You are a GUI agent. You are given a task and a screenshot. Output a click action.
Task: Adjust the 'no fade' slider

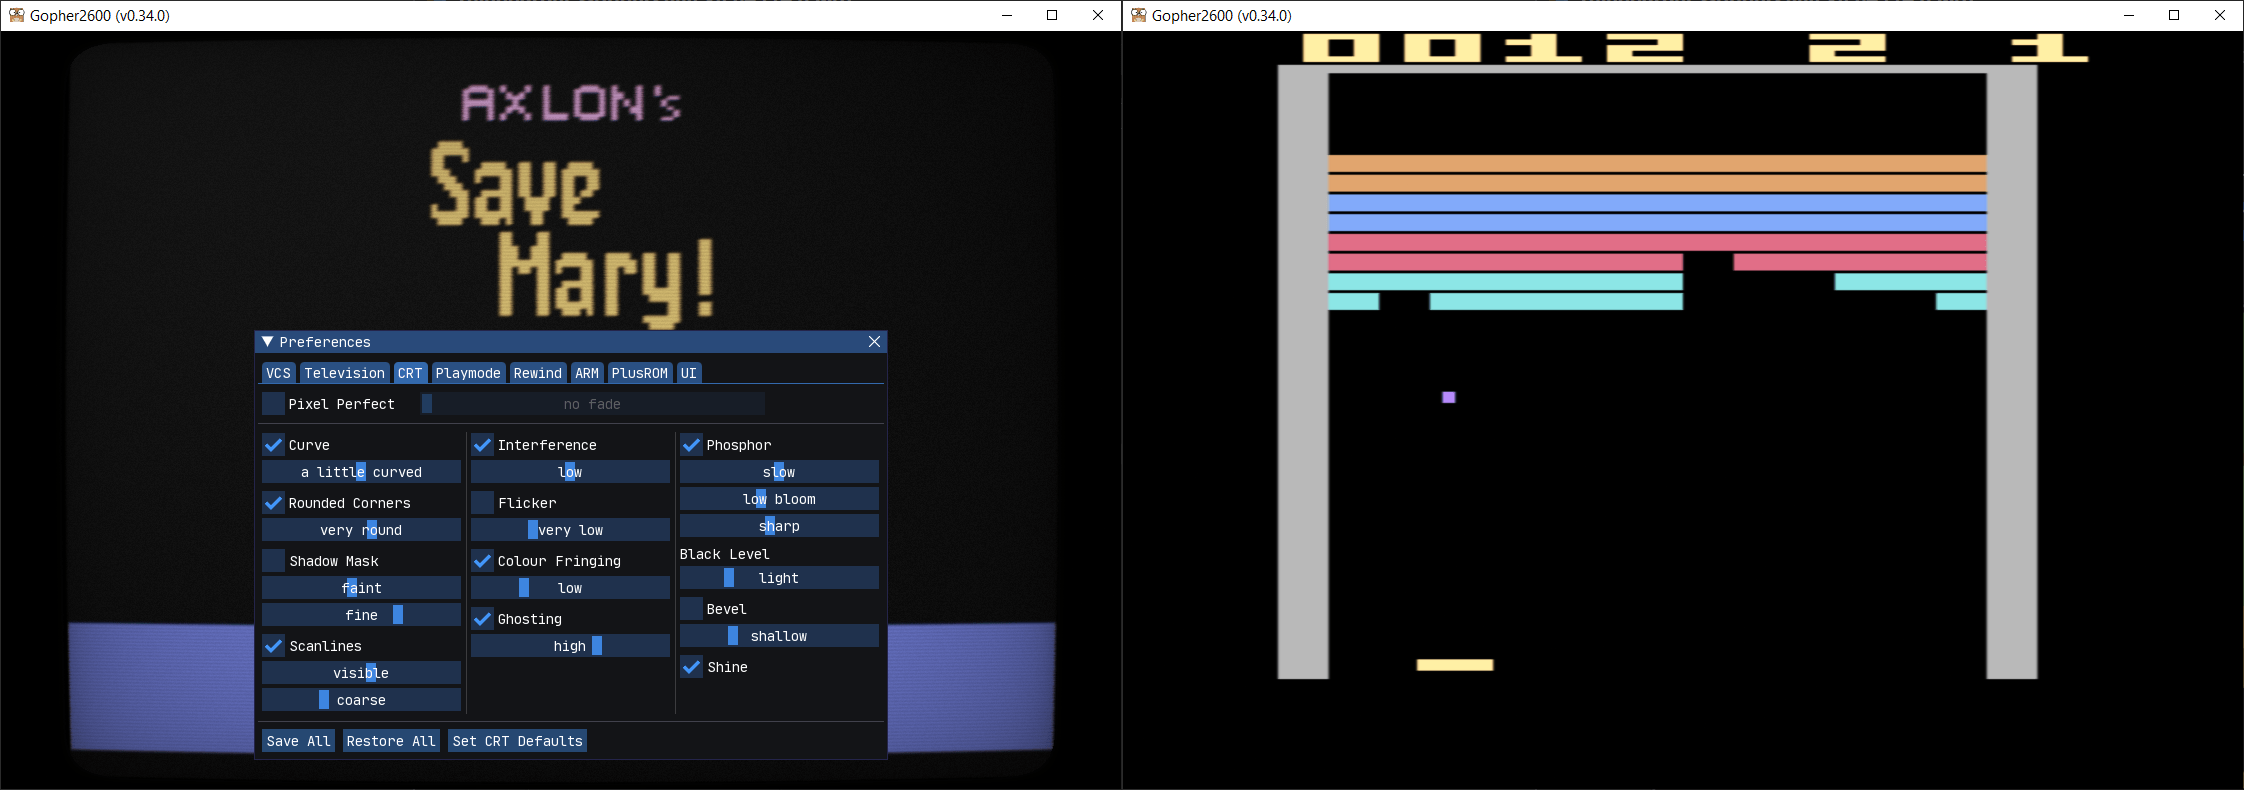click(x=593, y=404)
